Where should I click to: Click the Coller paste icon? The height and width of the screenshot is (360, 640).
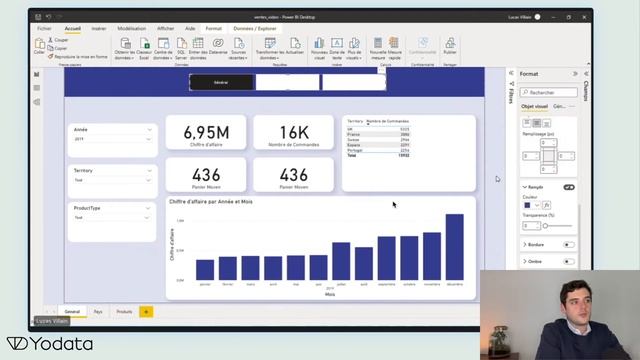tap(39, 43)
